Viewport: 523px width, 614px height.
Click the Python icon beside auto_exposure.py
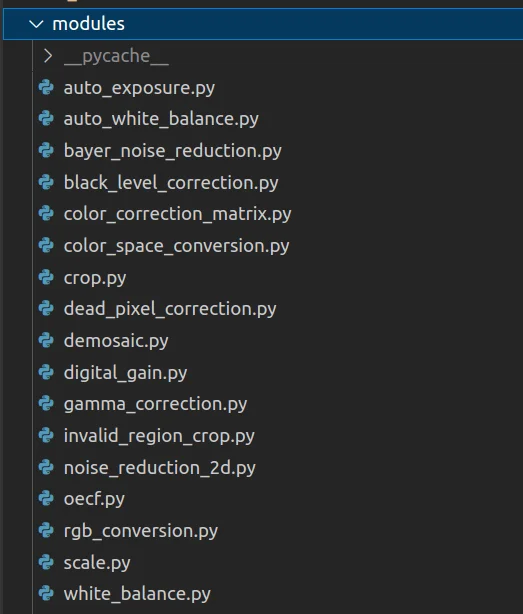pyautogui.click(x=46, y=87)
